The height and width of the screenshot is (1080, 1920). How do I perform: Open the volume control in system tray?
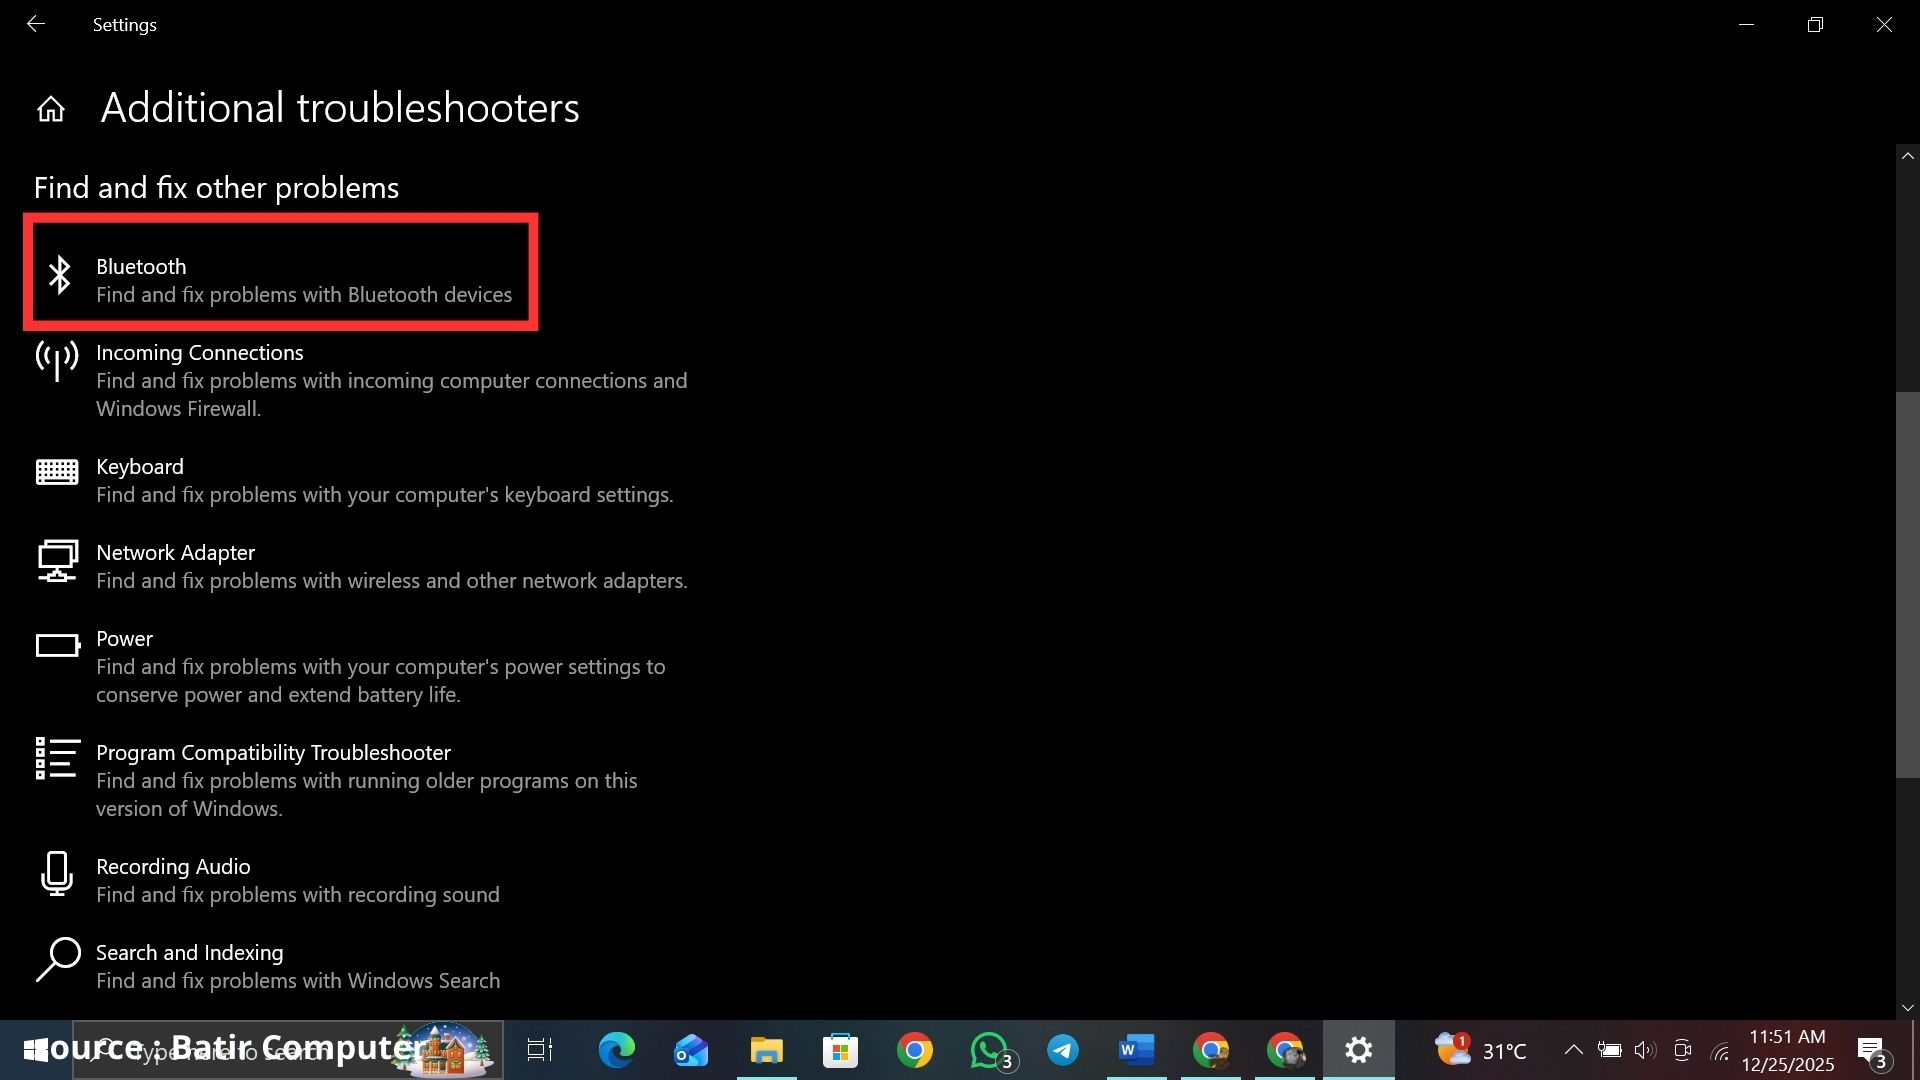[1645, 1050]
